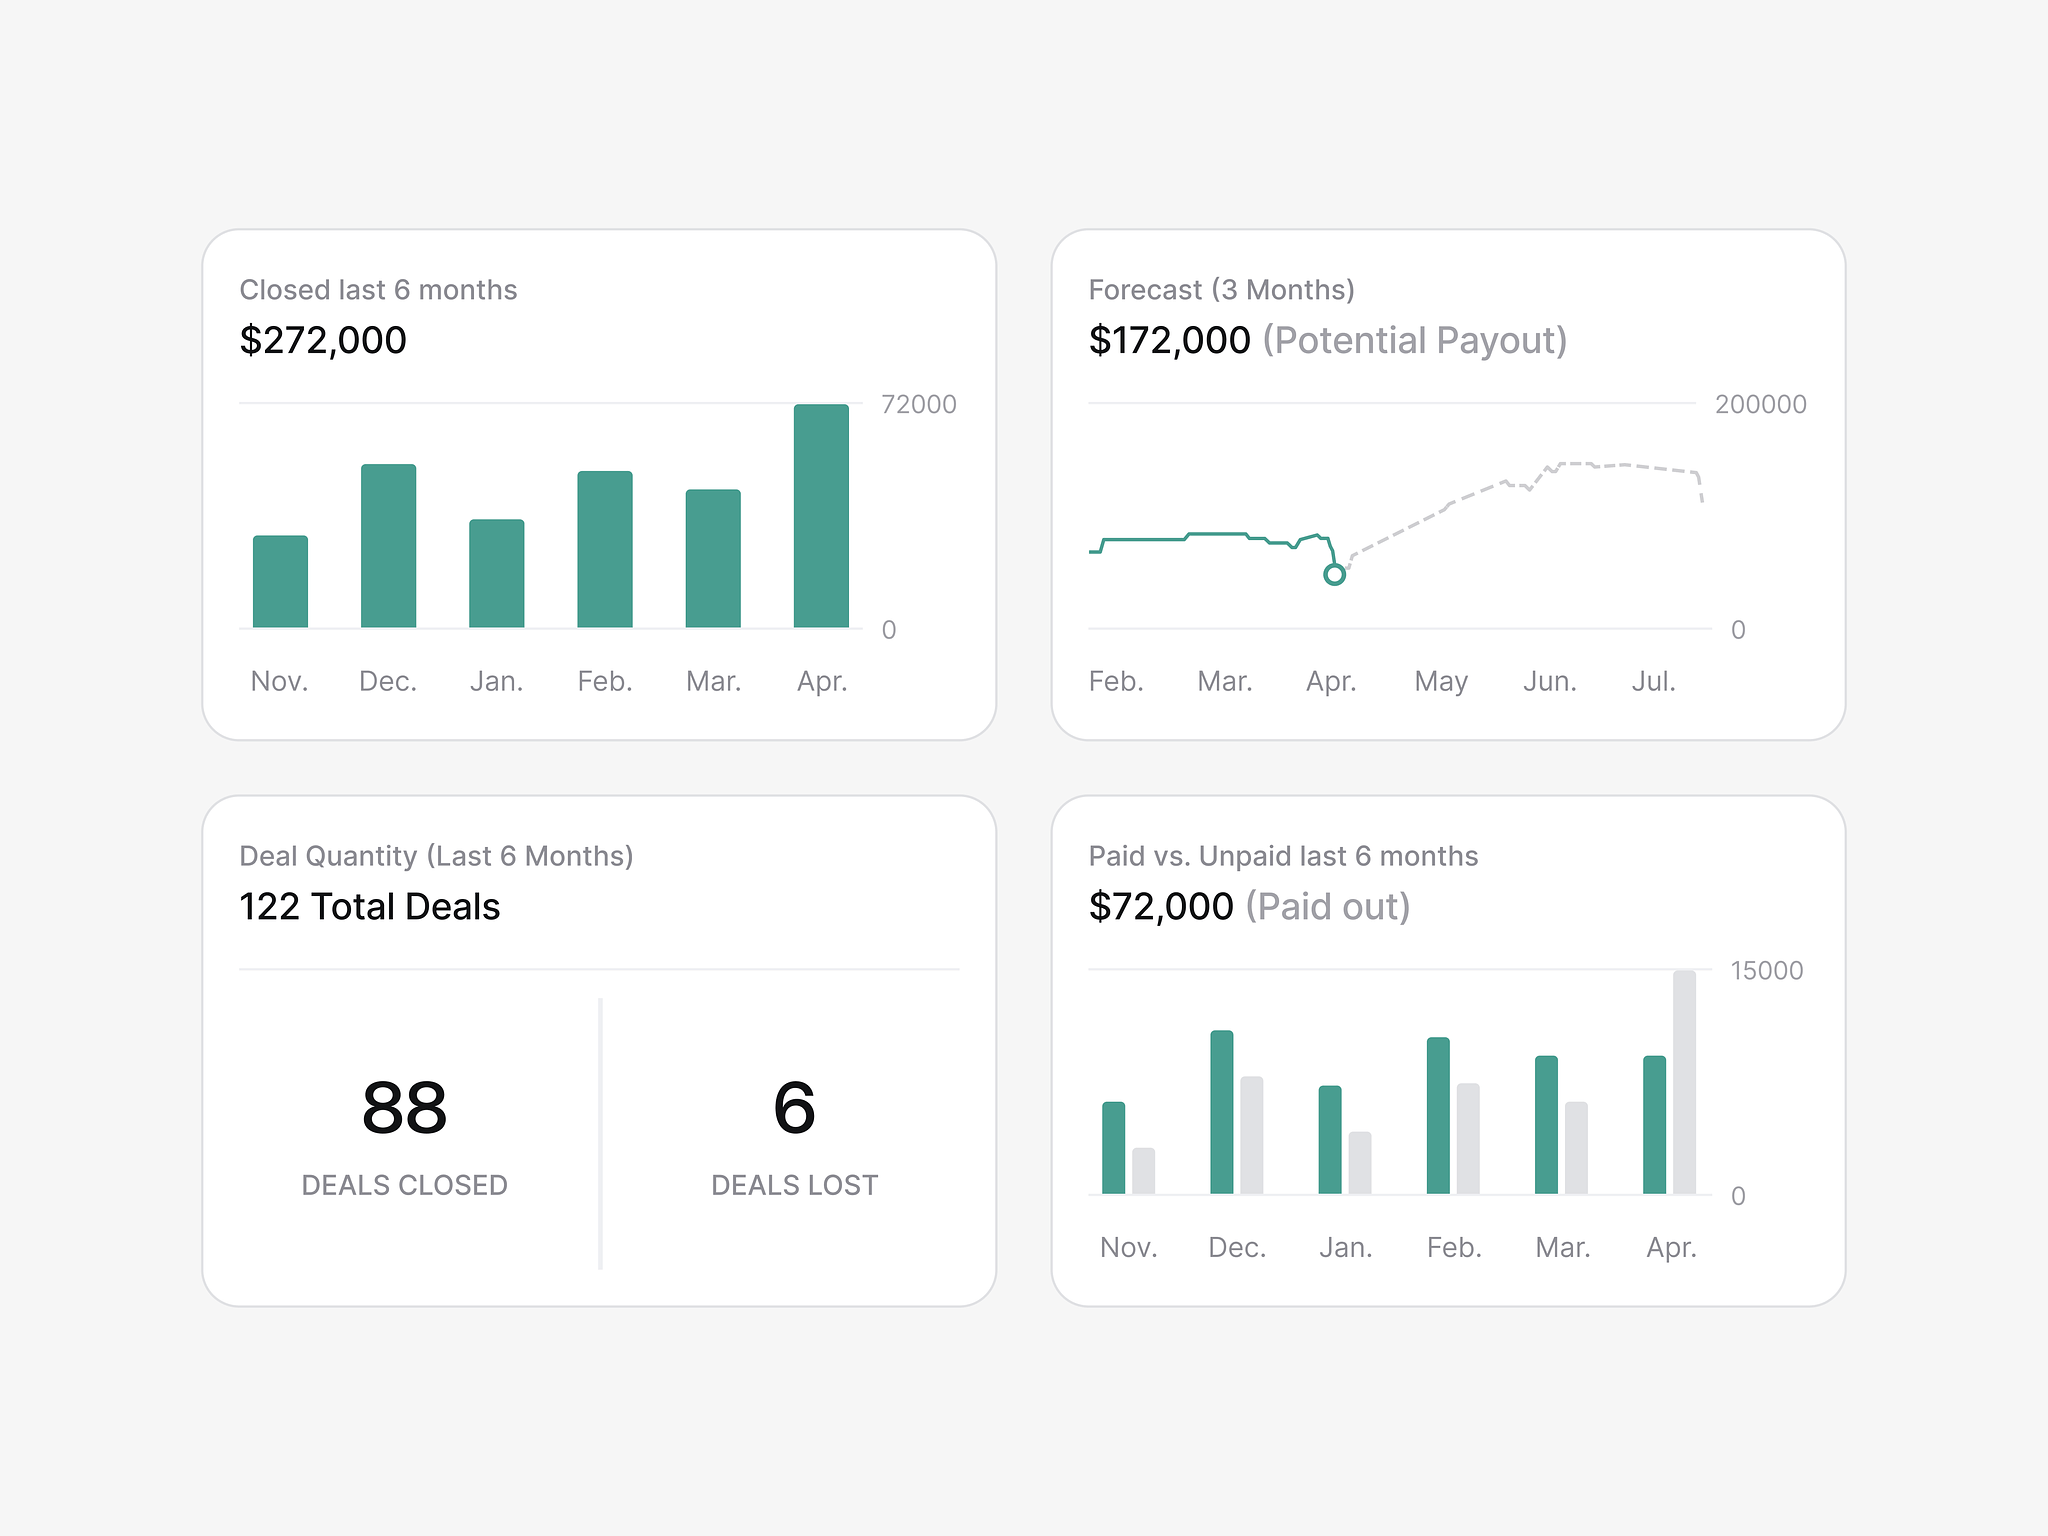Click 'Paid vs. Unpaid last 6 months' title
The width and height of the screenshot is (2048, 1536).
[x=1283, y=856]
